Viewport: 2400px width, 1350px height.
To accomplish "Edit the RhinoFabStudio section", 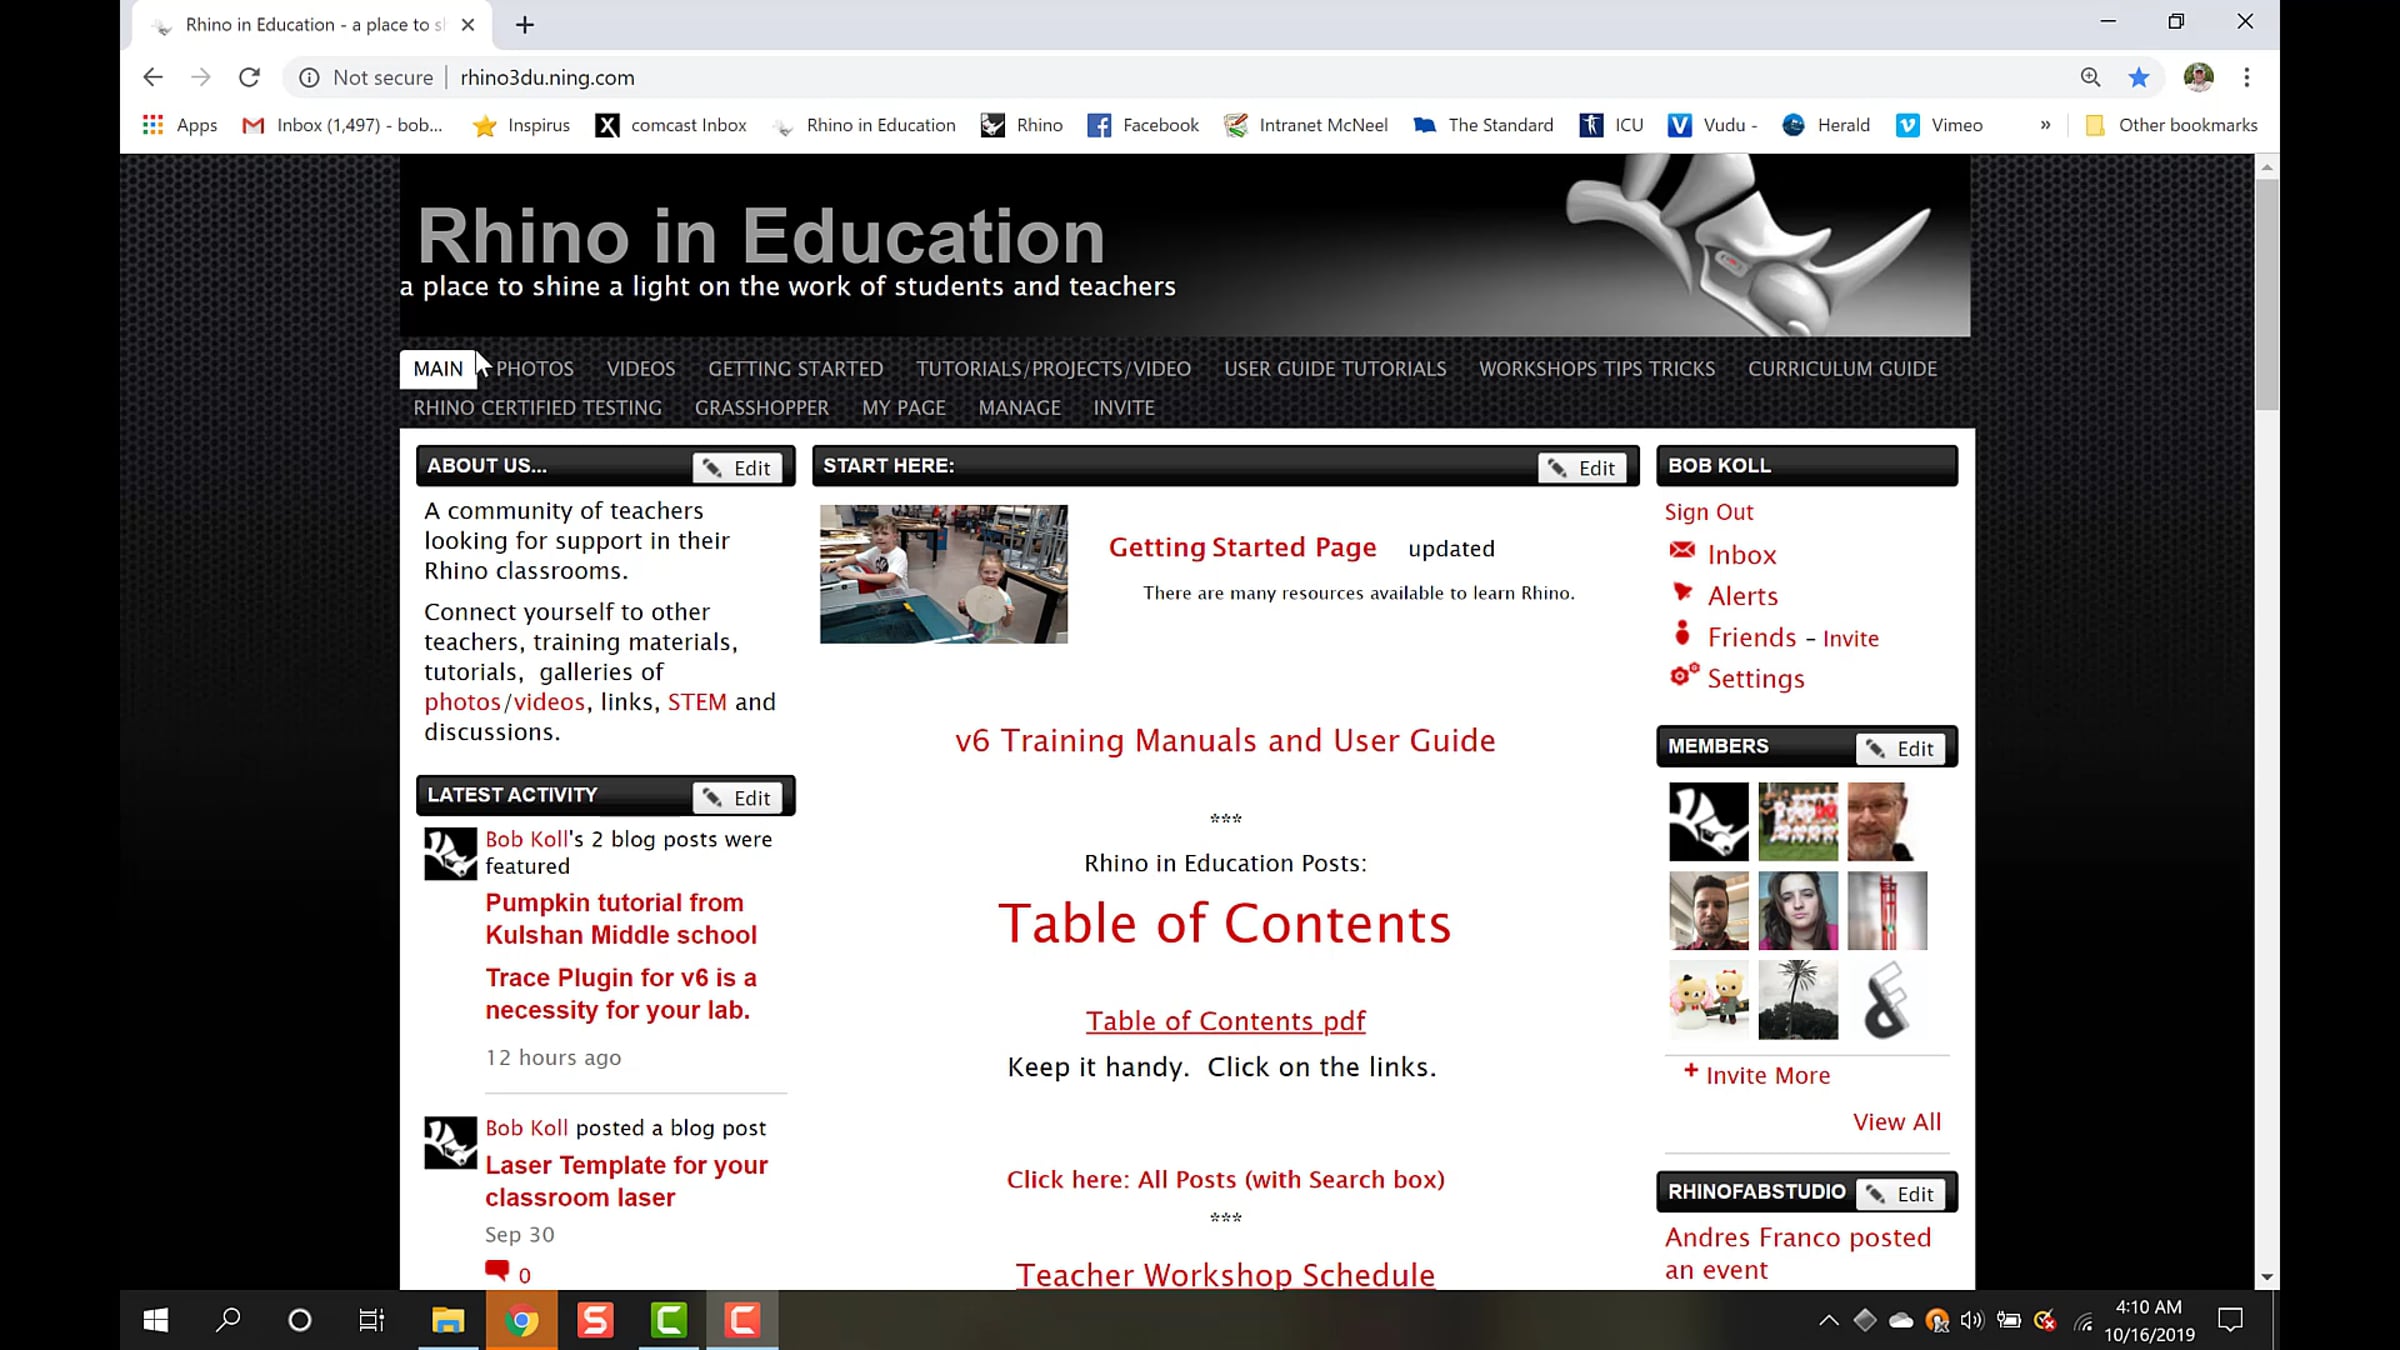I will click(1902, 1194).
